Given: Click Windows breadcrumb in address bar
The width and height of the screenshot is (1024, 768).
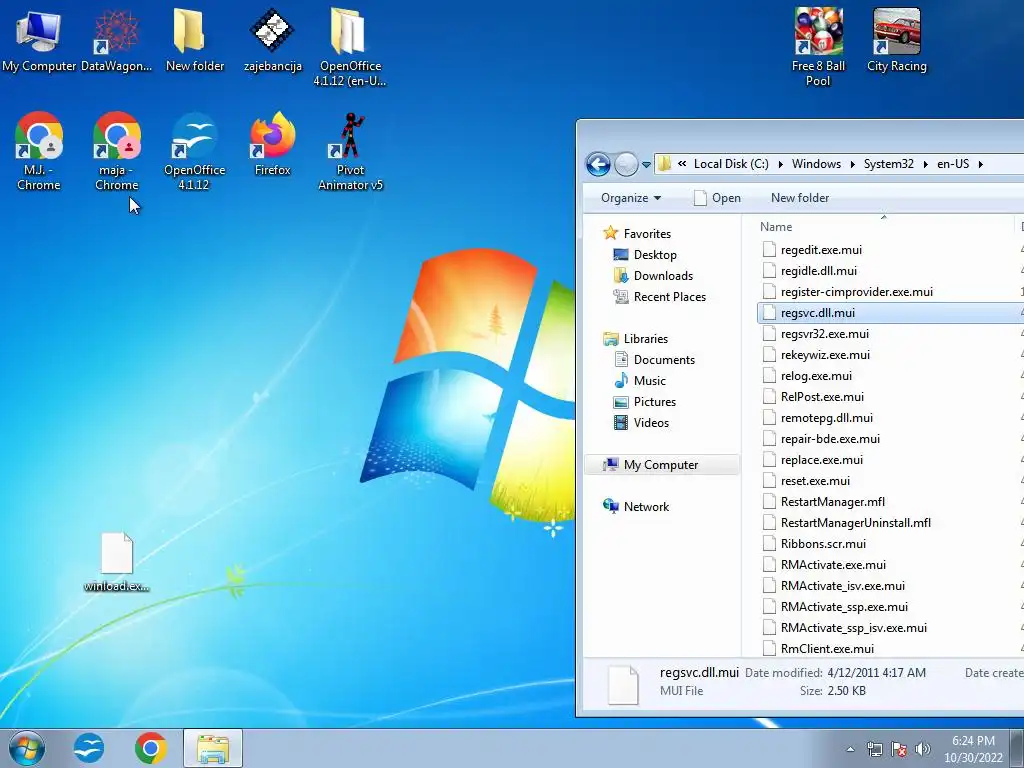Looking at the screenshot, I should tap(816, 164).
